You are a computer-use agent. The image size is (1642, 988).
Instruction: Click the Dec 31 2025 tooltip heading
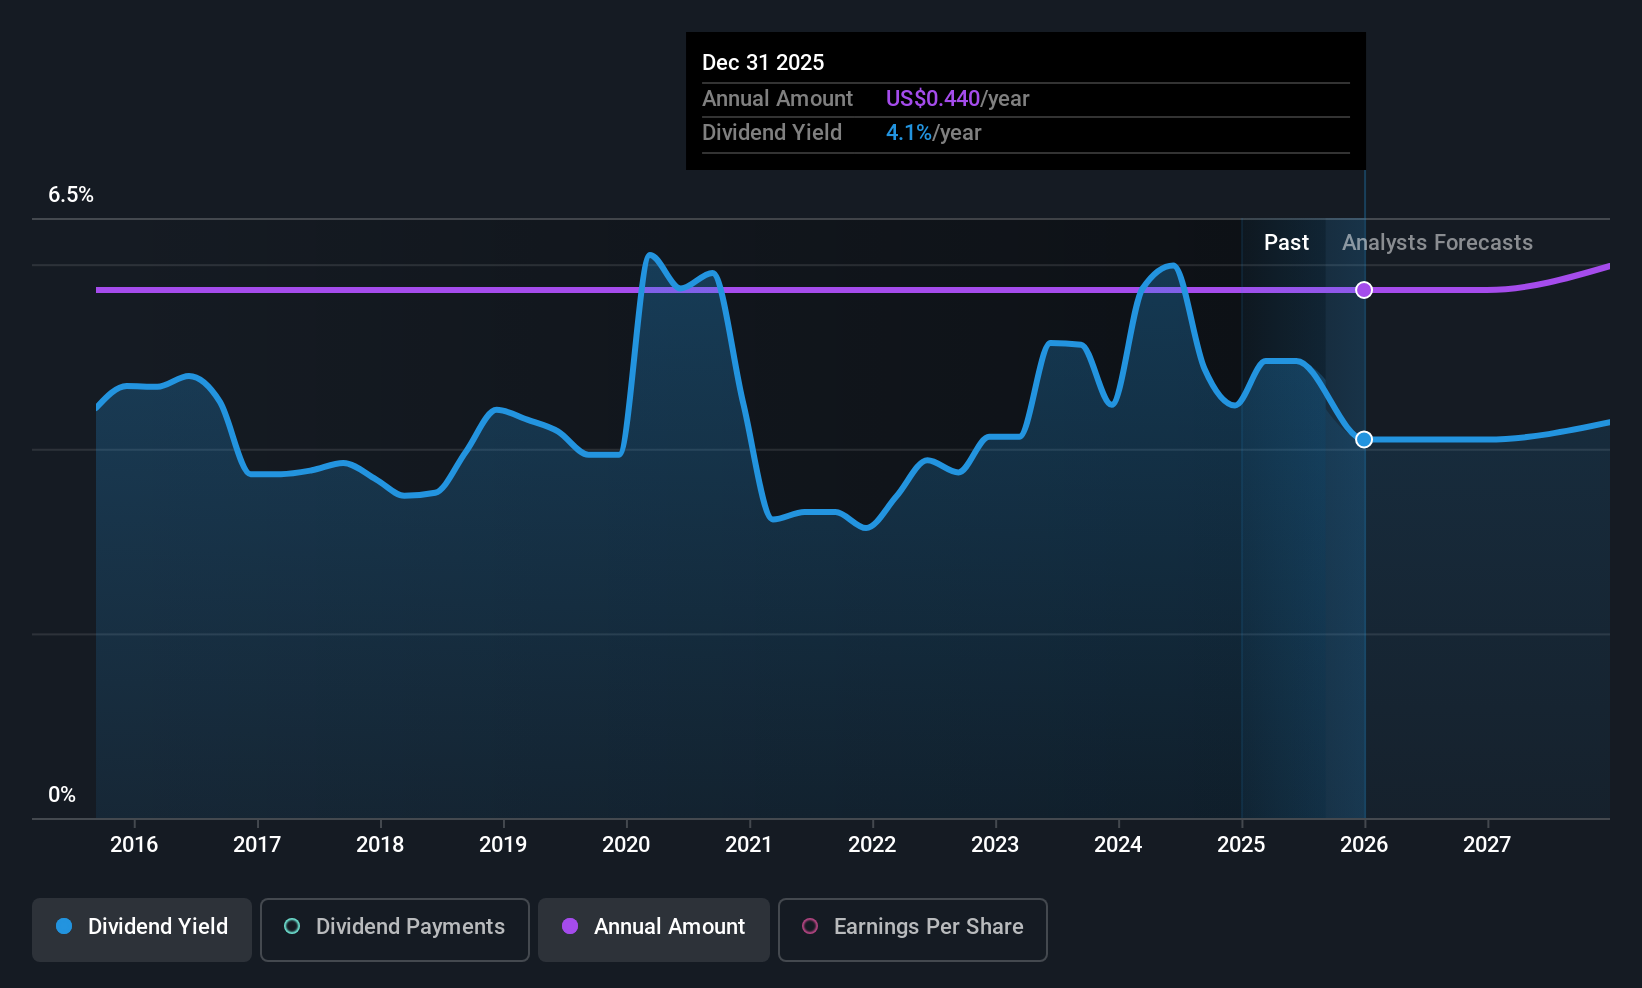pyautogui.click(x=763, y=63)
